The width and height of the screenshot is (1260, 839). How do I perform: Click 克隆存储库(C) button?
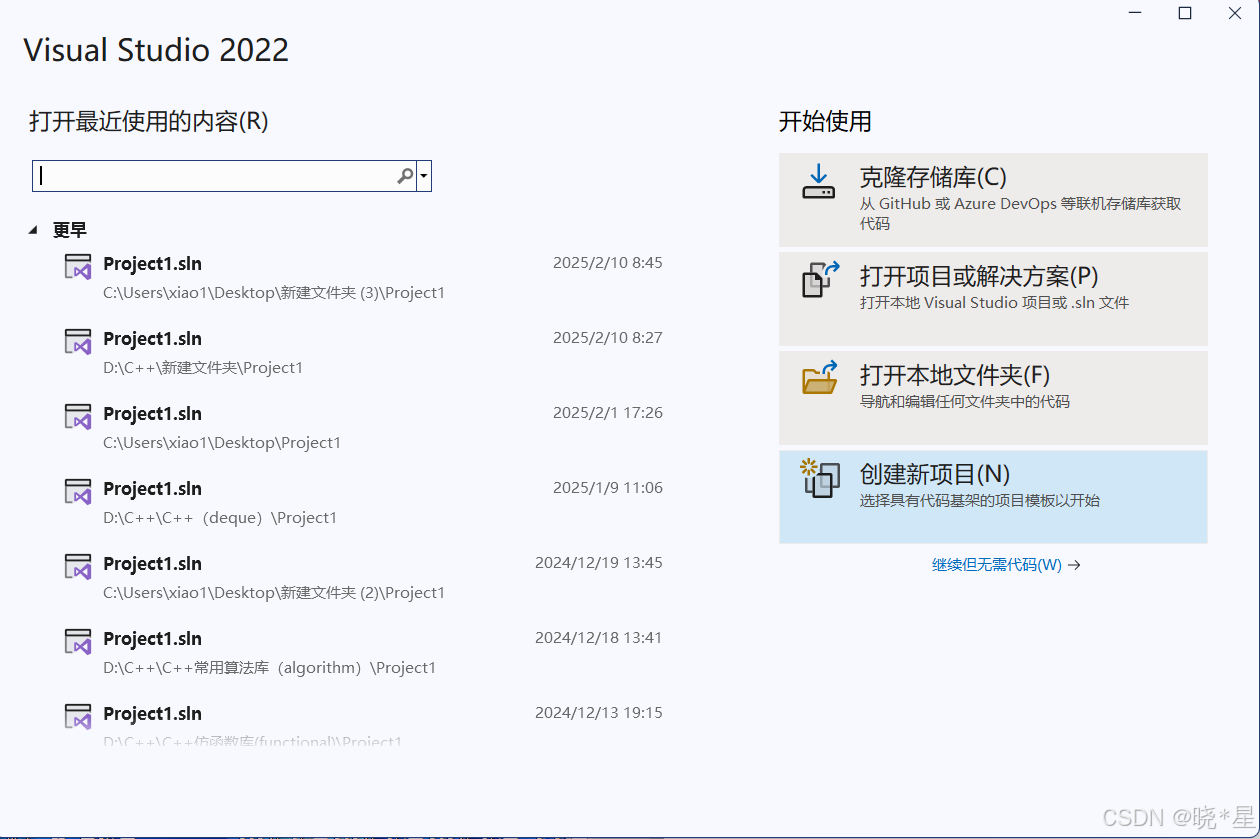point(993,200)
